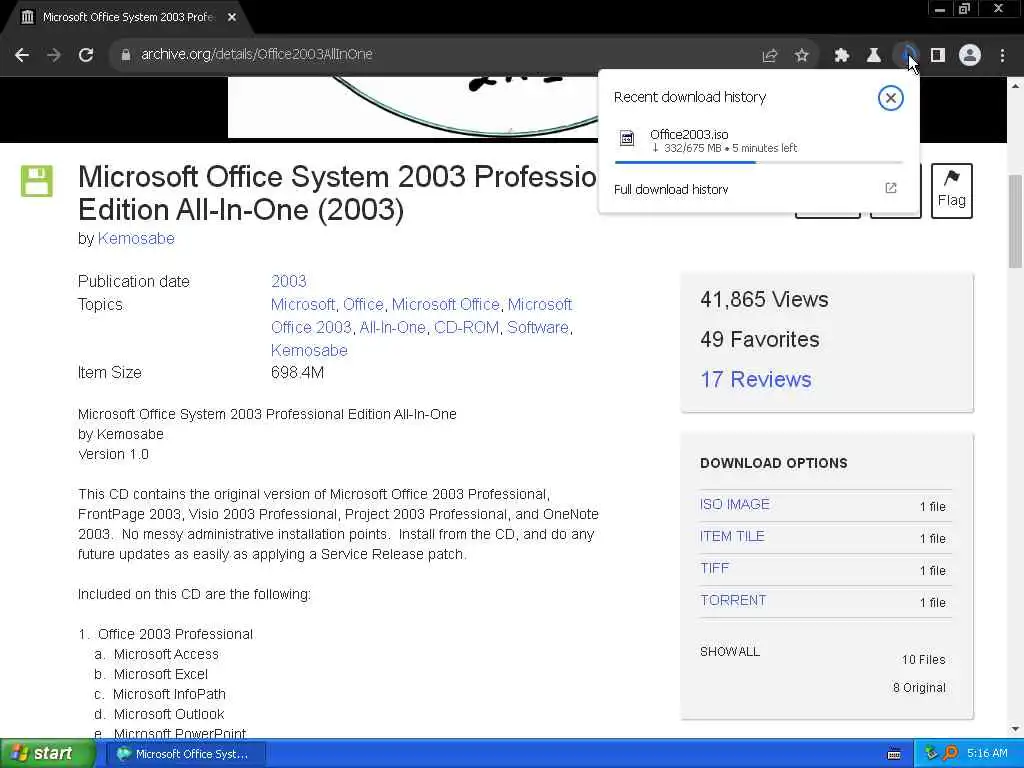Click the scrollbar down arrow

click(1015, 729)
